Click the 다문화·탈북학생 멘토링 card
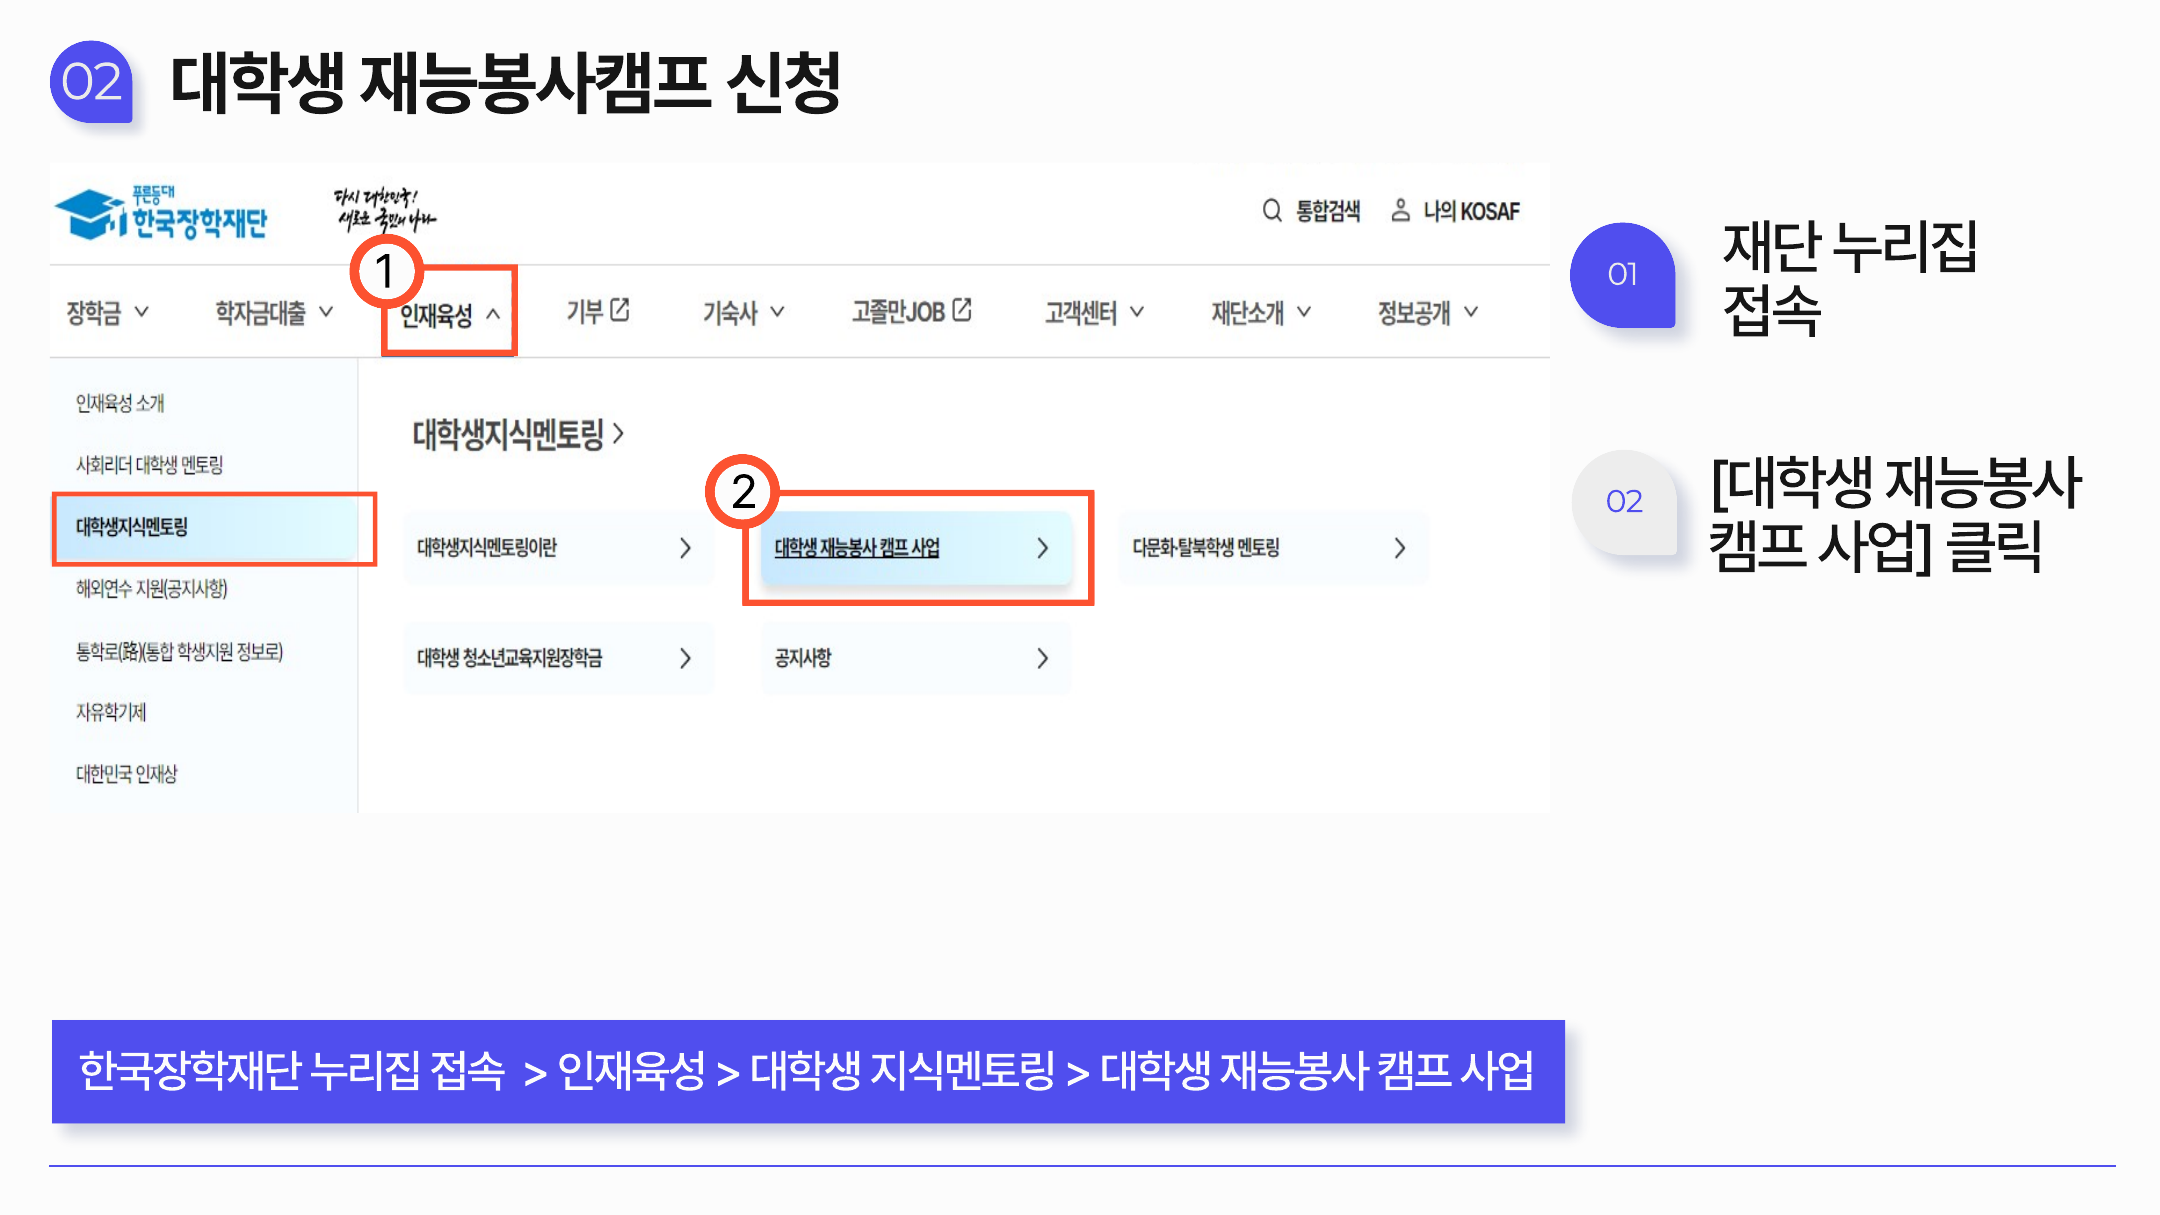The height and width of the screenshot is (1215, 2160). click(x=1273, y=548)
